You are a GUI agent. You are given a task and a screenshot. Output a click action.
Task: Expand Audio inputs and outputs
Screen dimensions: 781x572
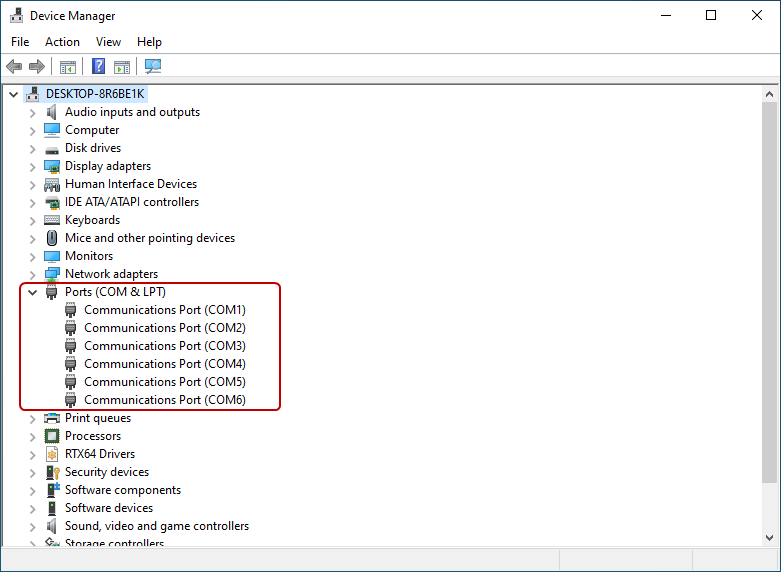tap(33, 113)
